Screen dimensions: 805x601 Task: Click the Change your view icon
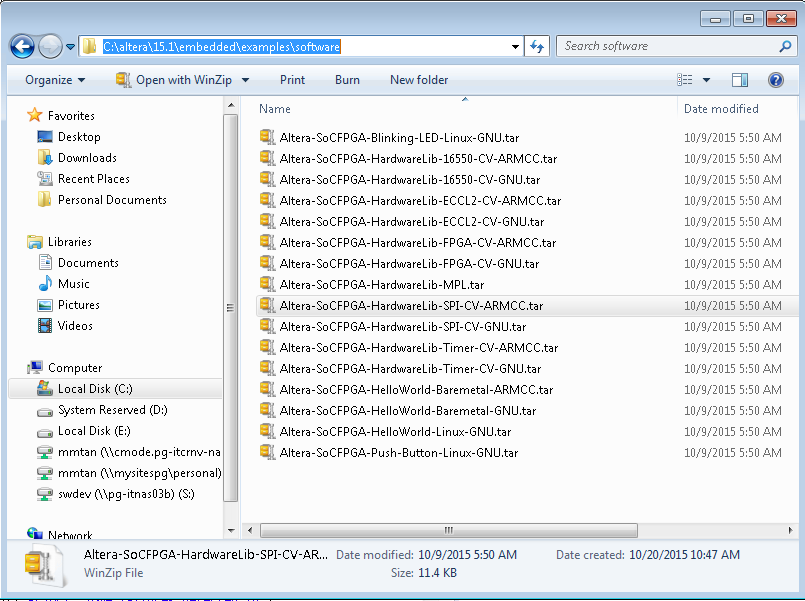[x=684, y=80]
